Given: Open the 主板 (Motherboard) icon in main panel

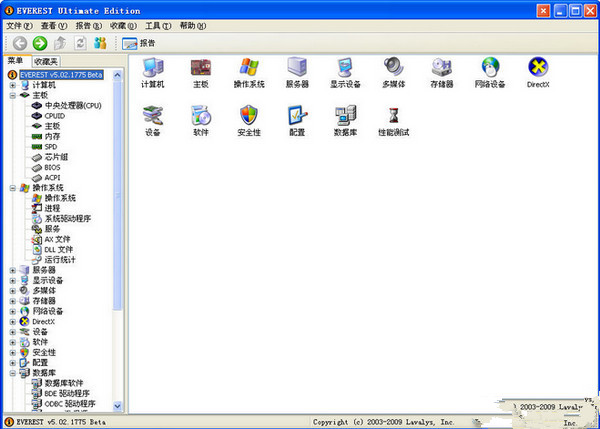Looking at the screenshot, I should pyautogui.click(x=201, y=68).
